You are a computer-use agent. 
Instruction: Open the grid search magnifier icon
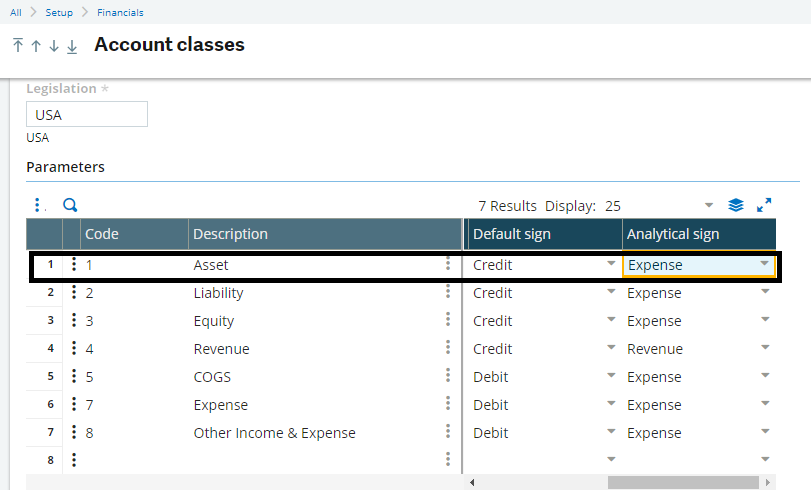pyautogui.click(x=70, y=205)
